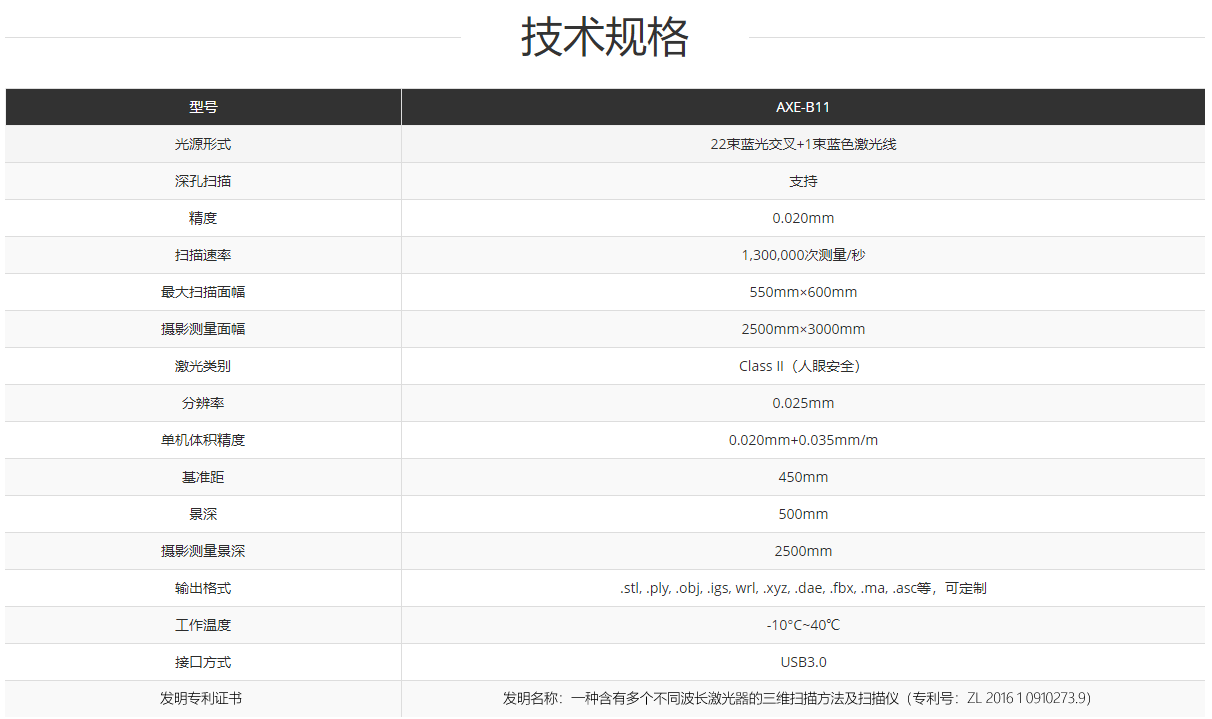Click the 450mm 基准距 value
This screenshot has width=1212, height=719.
[x=803, y=477]
